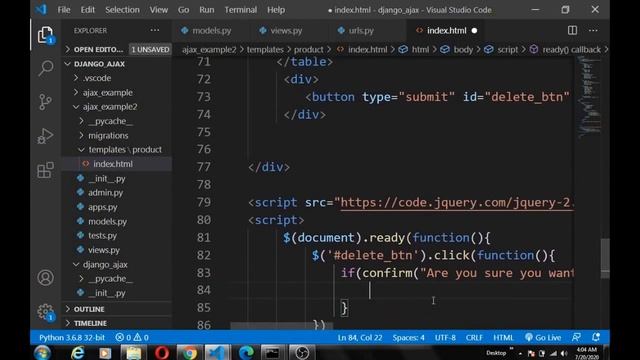Click the editor vertical scrollbar thumb
The height and width of the screenshot is (360, 640).
pos(605,258)
